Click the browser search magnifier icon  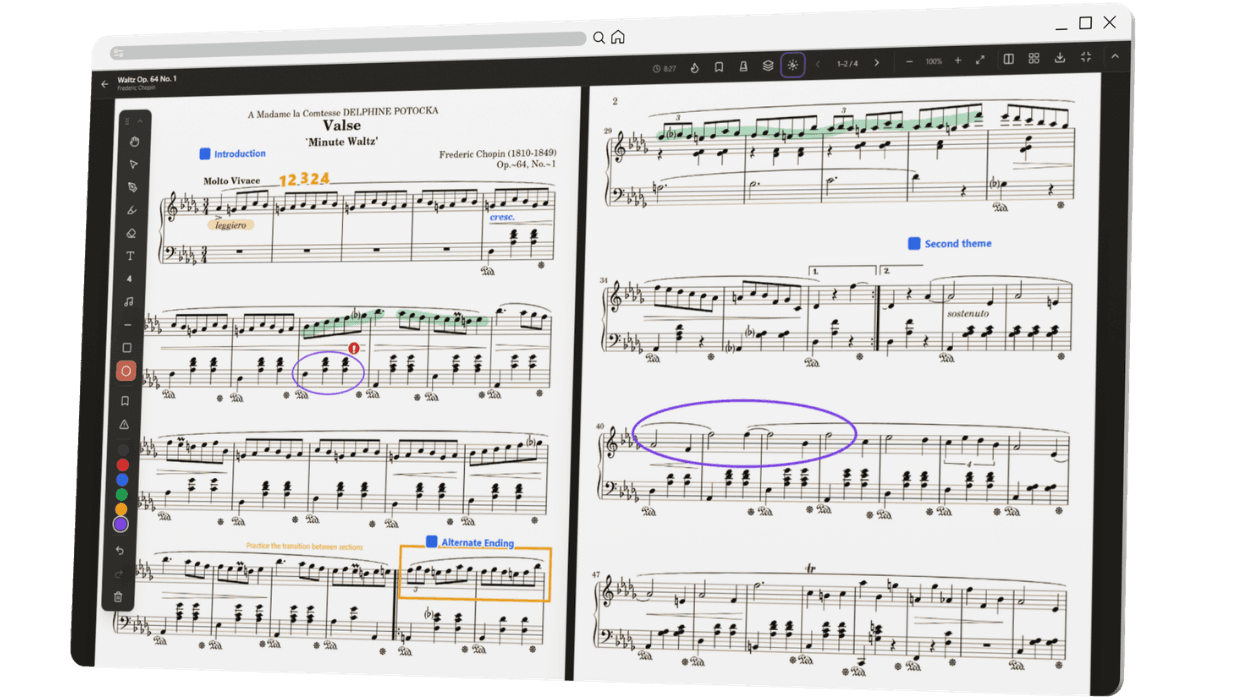click(599, 38)
